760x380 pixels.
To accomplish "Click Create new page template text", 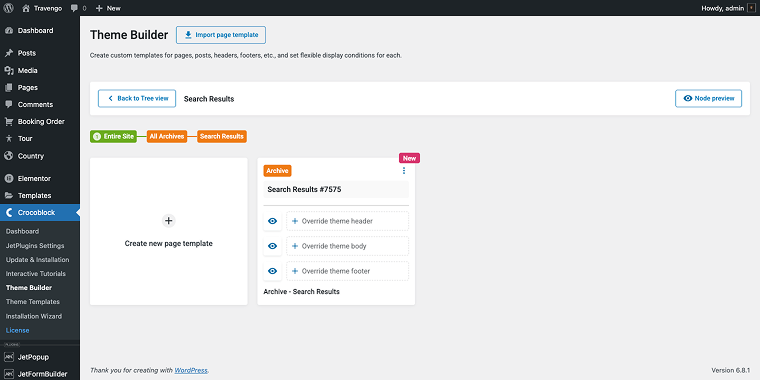I will click(168, 244).
